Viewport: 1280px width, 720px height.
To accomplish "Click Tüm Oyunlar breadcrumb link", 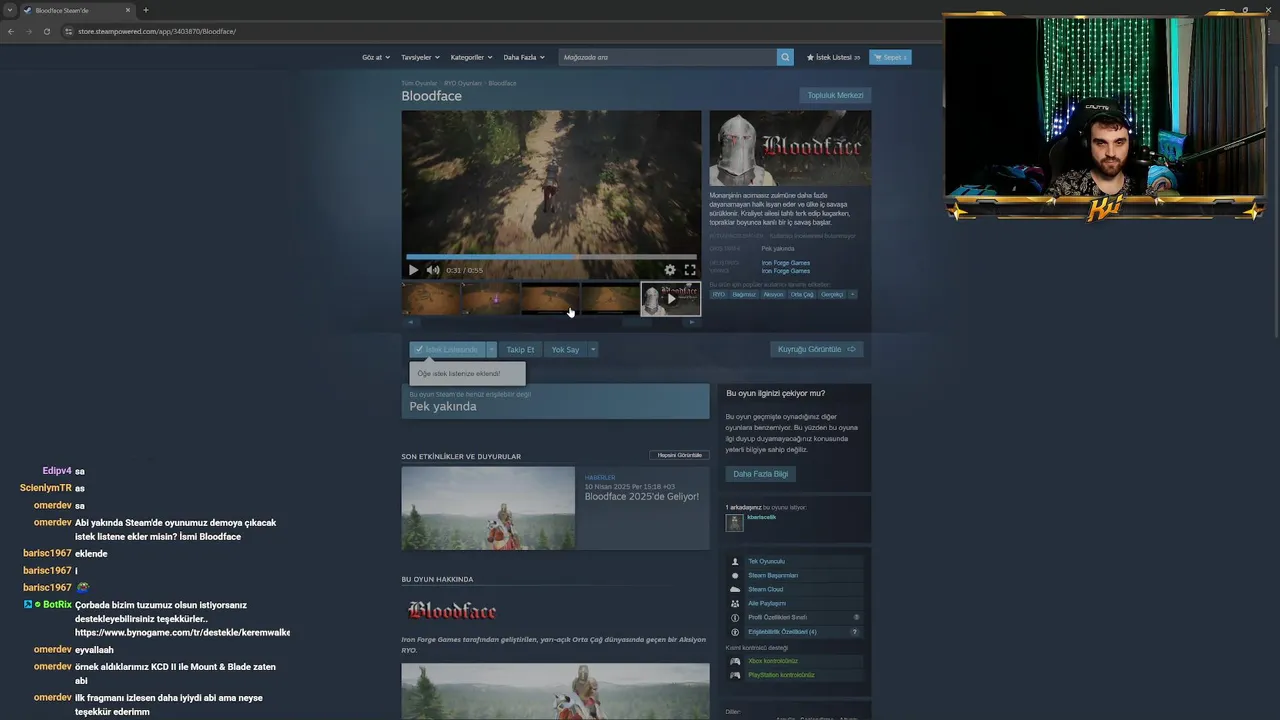I will pyautogui.click(x=419, y=83).
